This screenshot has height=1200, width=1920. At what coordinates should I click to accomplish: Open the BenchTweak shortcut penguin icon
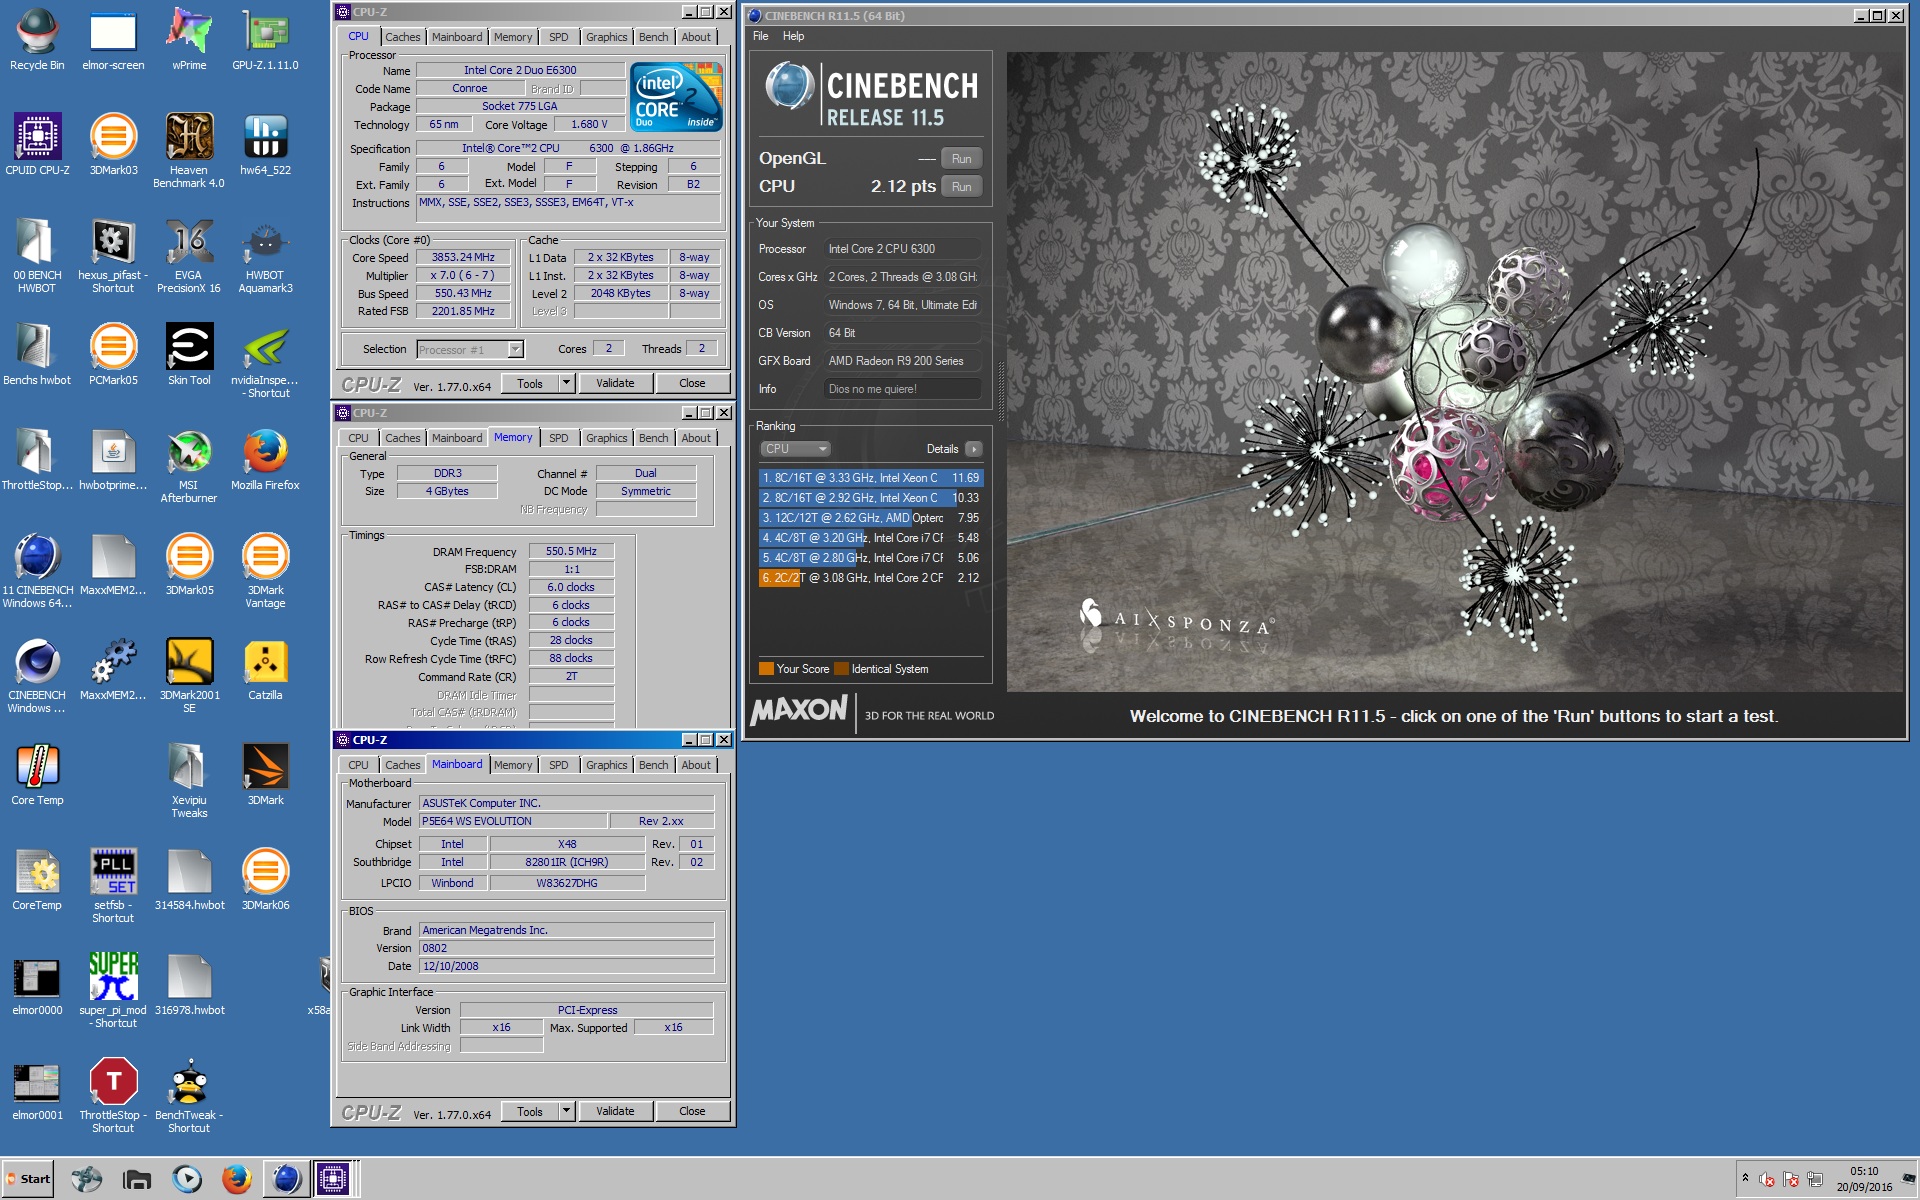[x=189, y=1095]
